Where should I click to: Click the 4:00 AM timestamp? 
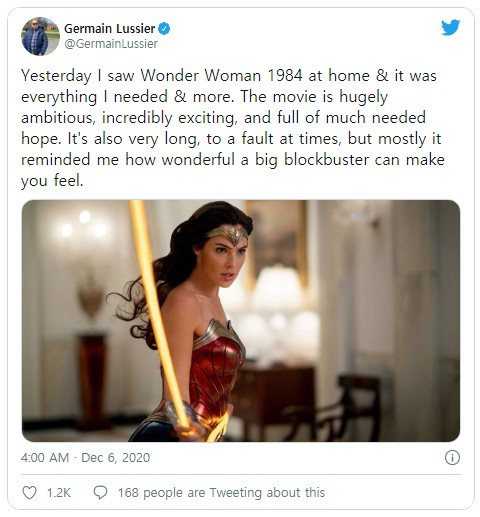(x=45, y=458)
